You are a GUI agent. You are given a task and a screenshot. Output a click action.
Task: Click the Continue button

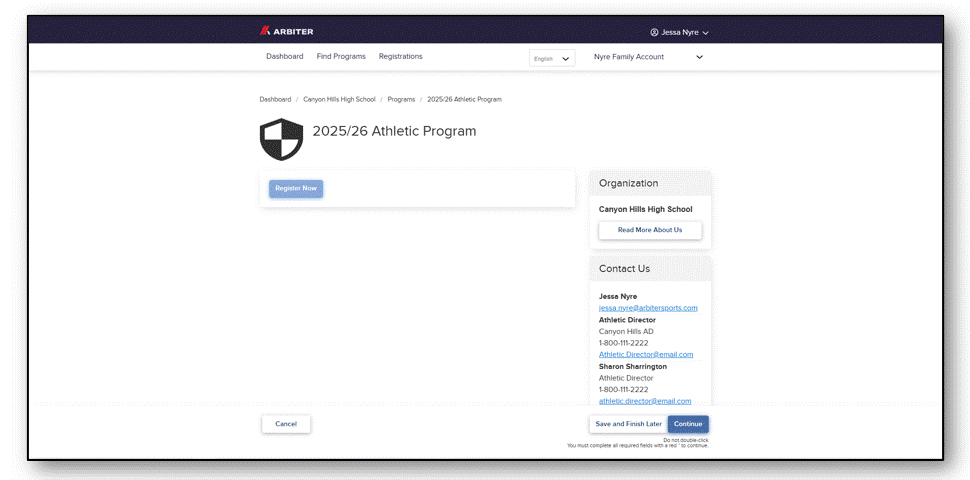(x=688, y=424)
